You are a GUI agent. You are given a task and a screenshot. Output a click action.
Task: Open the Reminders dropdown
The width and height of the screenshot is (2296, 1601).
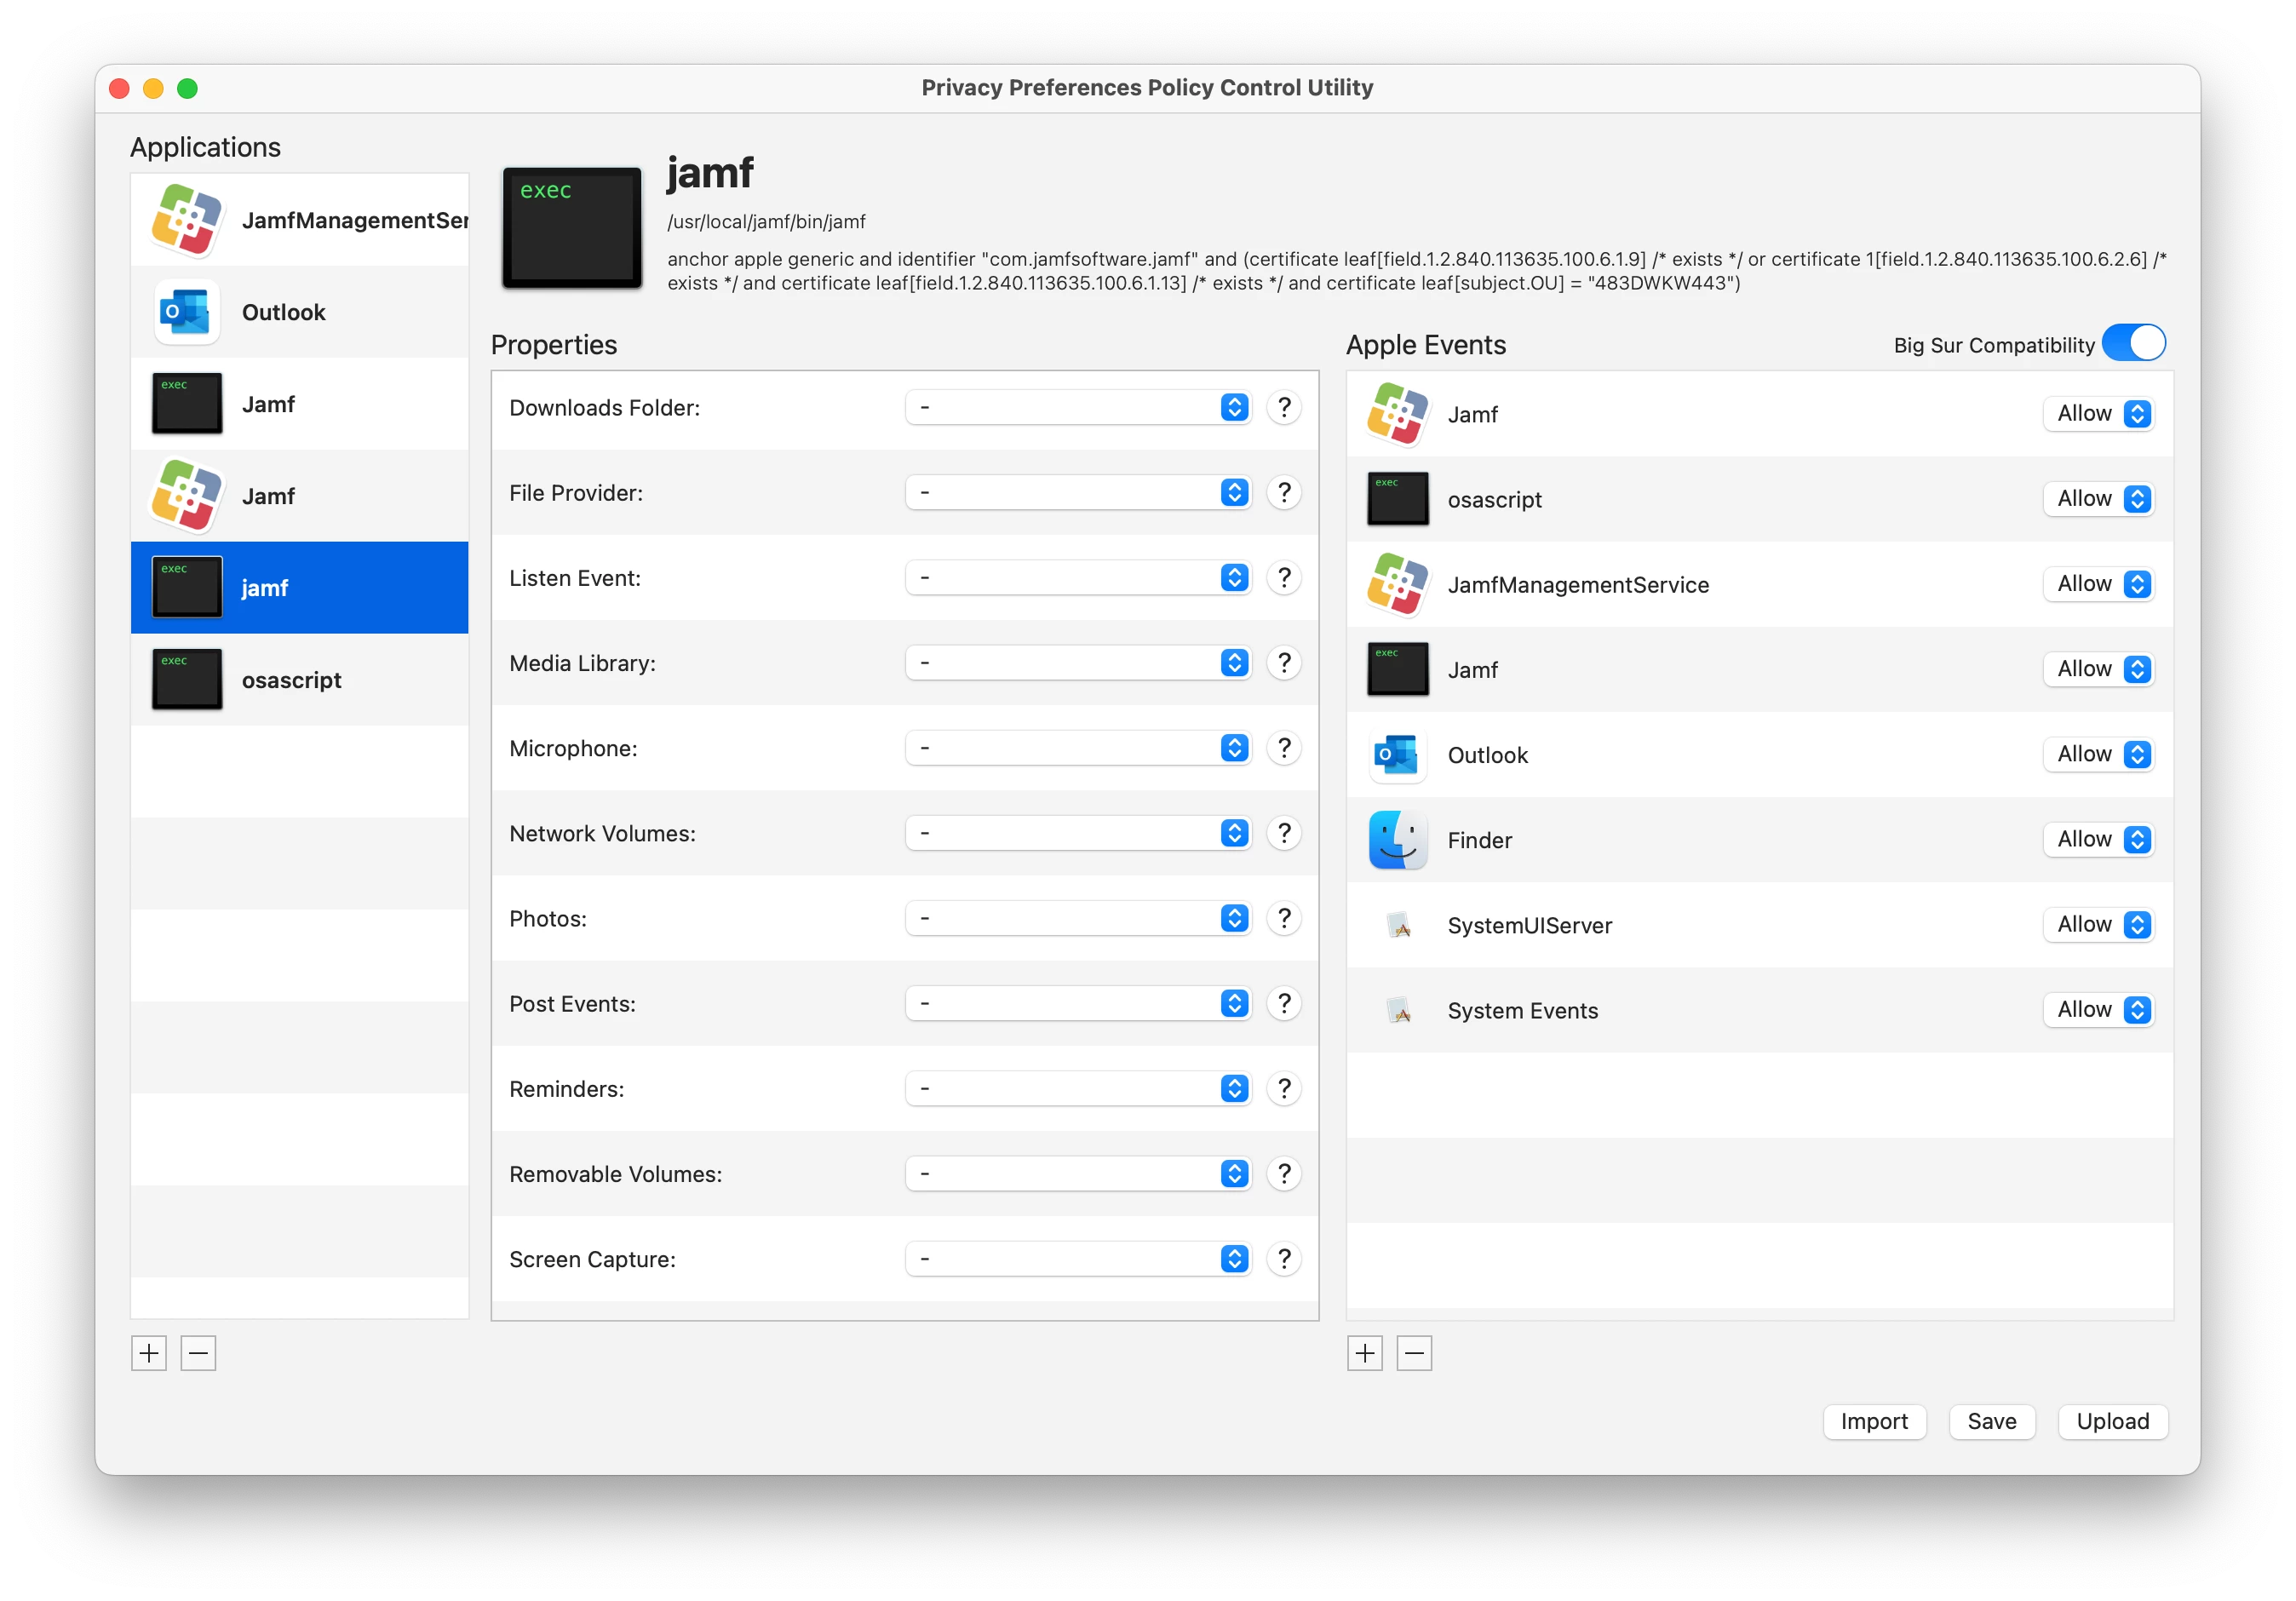click(1078, 1087)
